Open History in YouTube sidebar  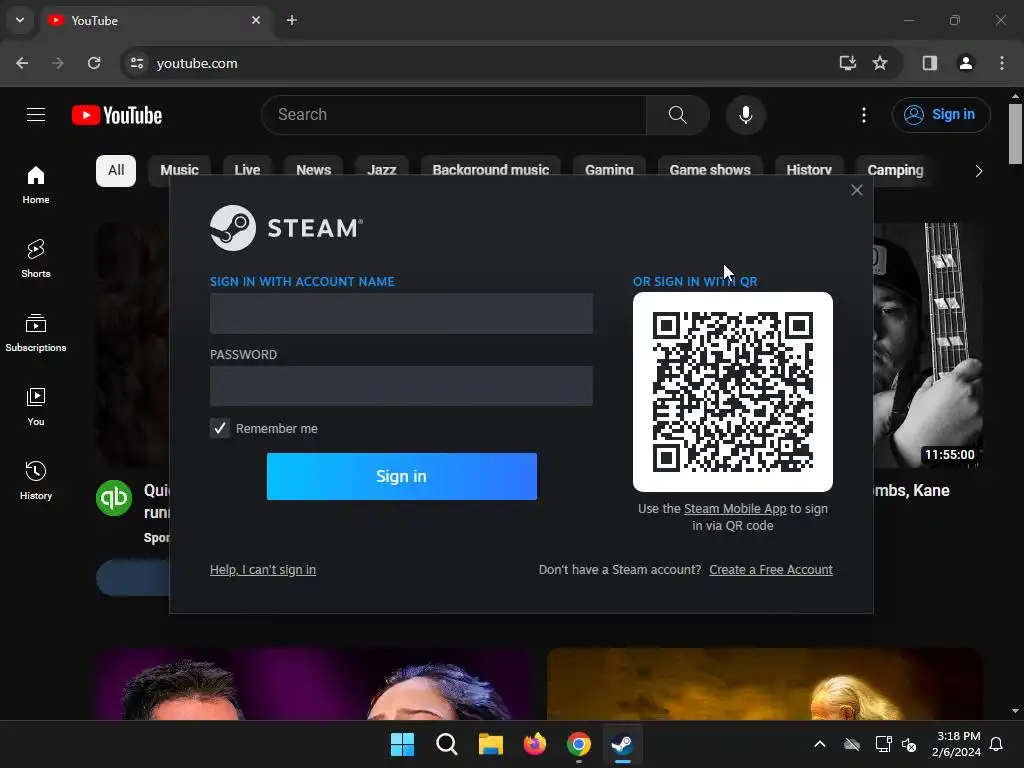coord(36,480)
